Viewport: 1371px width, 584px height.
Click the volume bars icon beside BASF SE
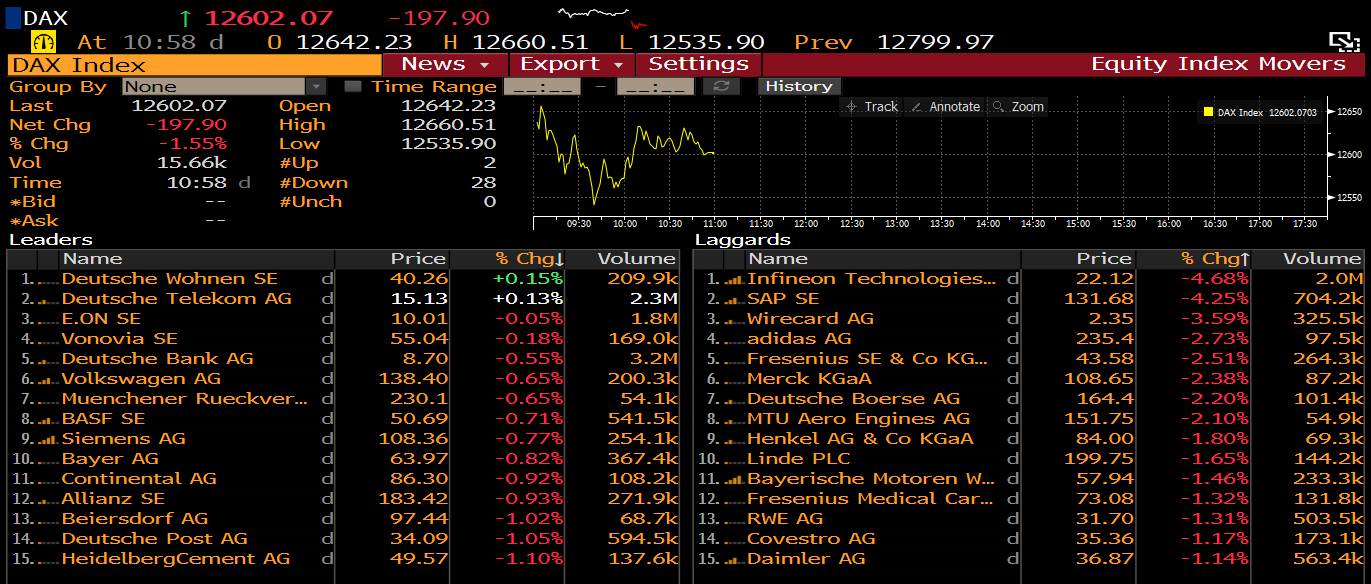pos(49,419)
